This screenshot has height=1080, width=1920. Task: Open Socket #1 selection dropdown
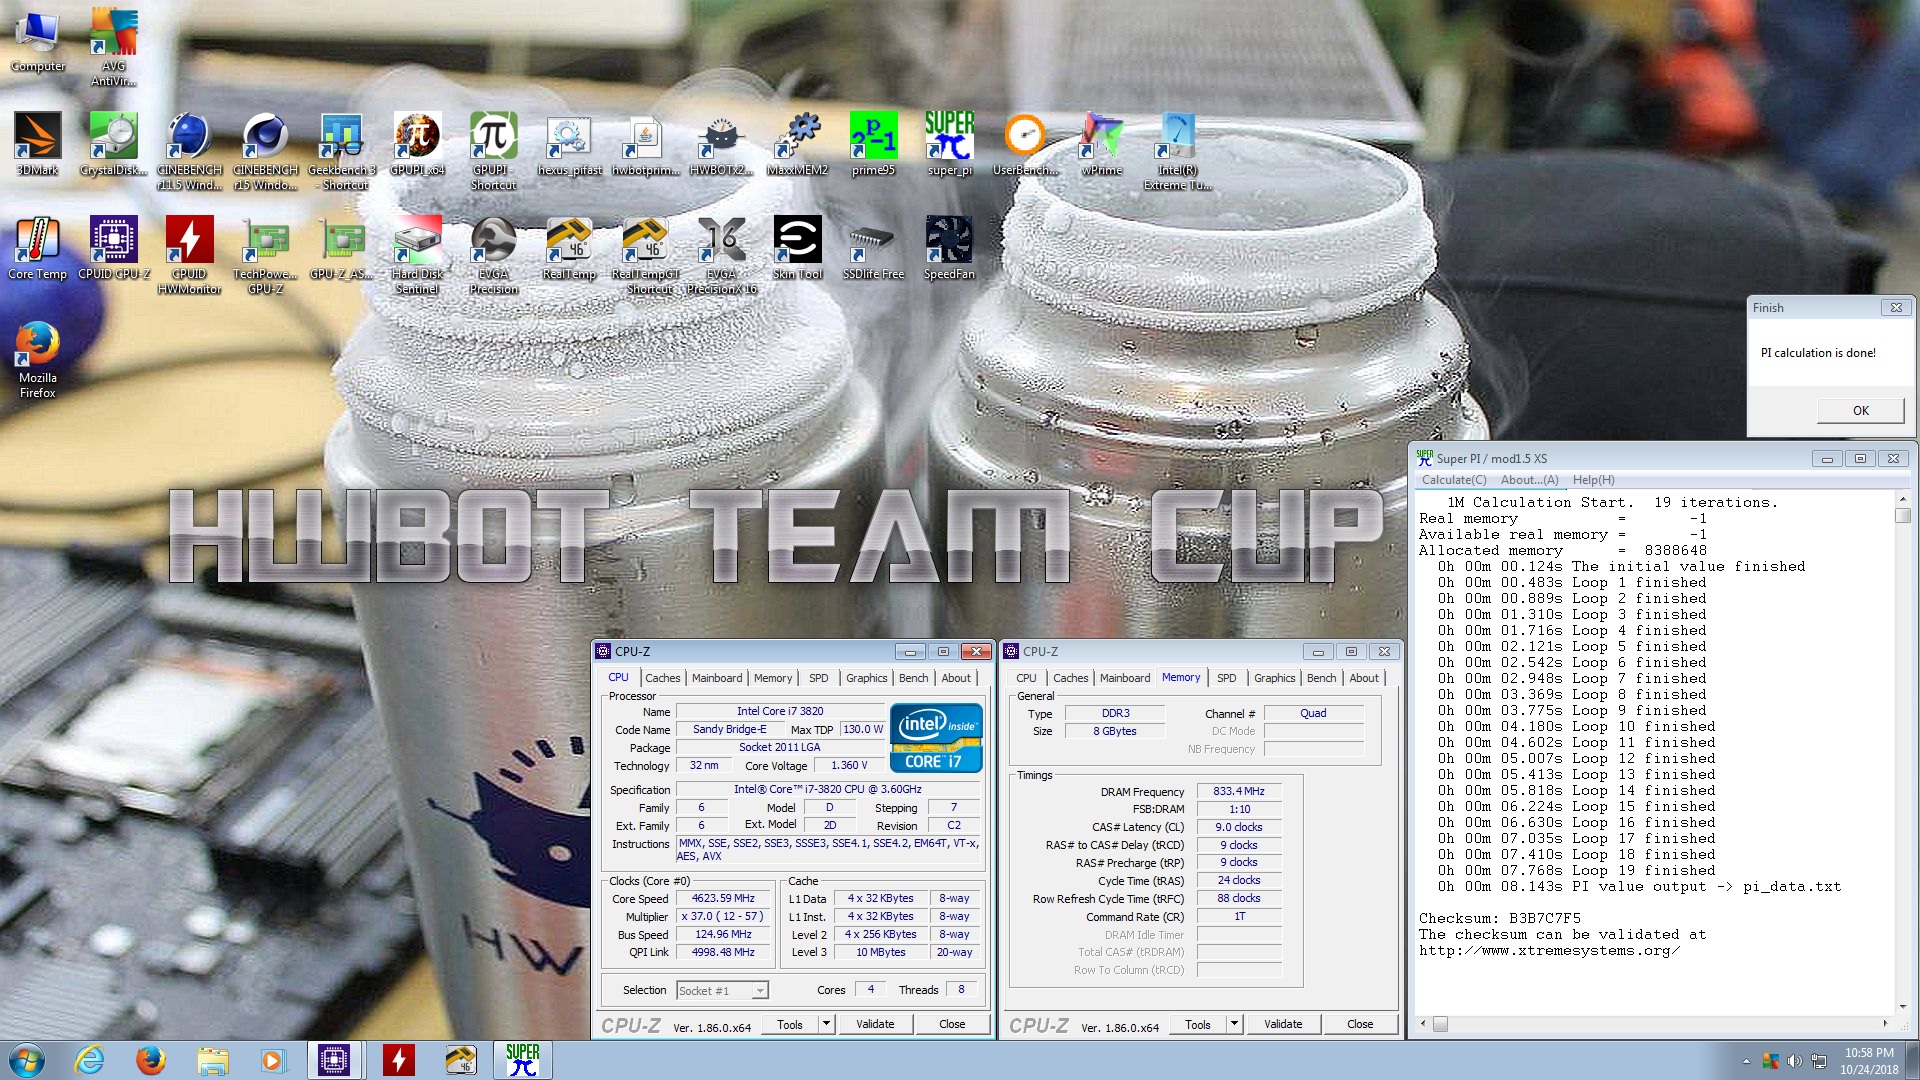[722, 990]
